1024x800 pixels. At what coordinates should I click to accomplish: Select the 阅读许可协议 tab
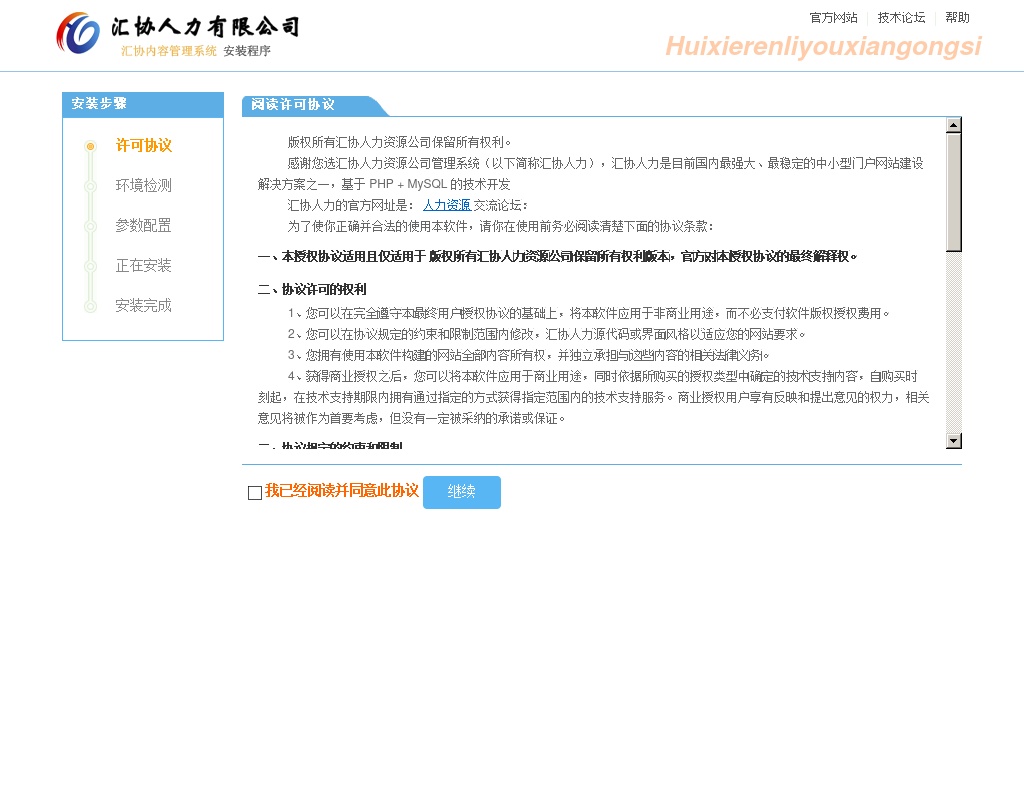pyautogui.click(x=294, y=105)
